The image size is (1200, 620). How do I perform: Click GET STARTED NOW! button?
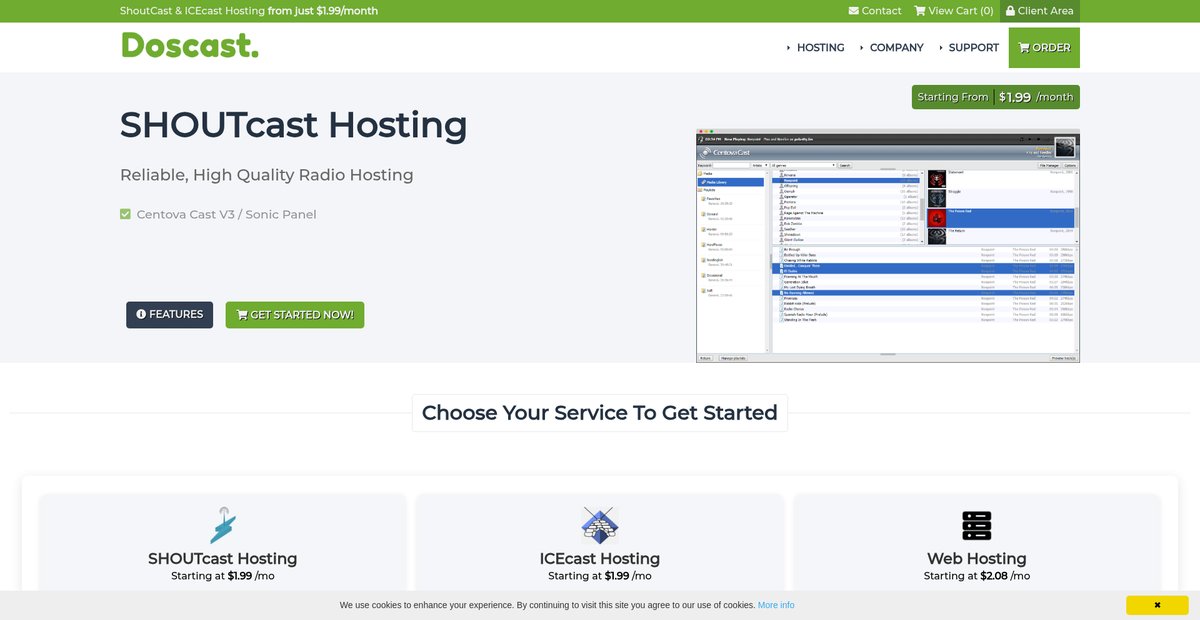(x=295, y=315)
